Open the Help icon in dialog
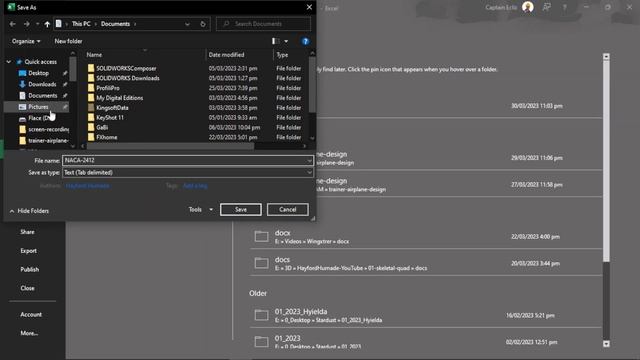The image size is (640, 360). click(x=305, y=41)
